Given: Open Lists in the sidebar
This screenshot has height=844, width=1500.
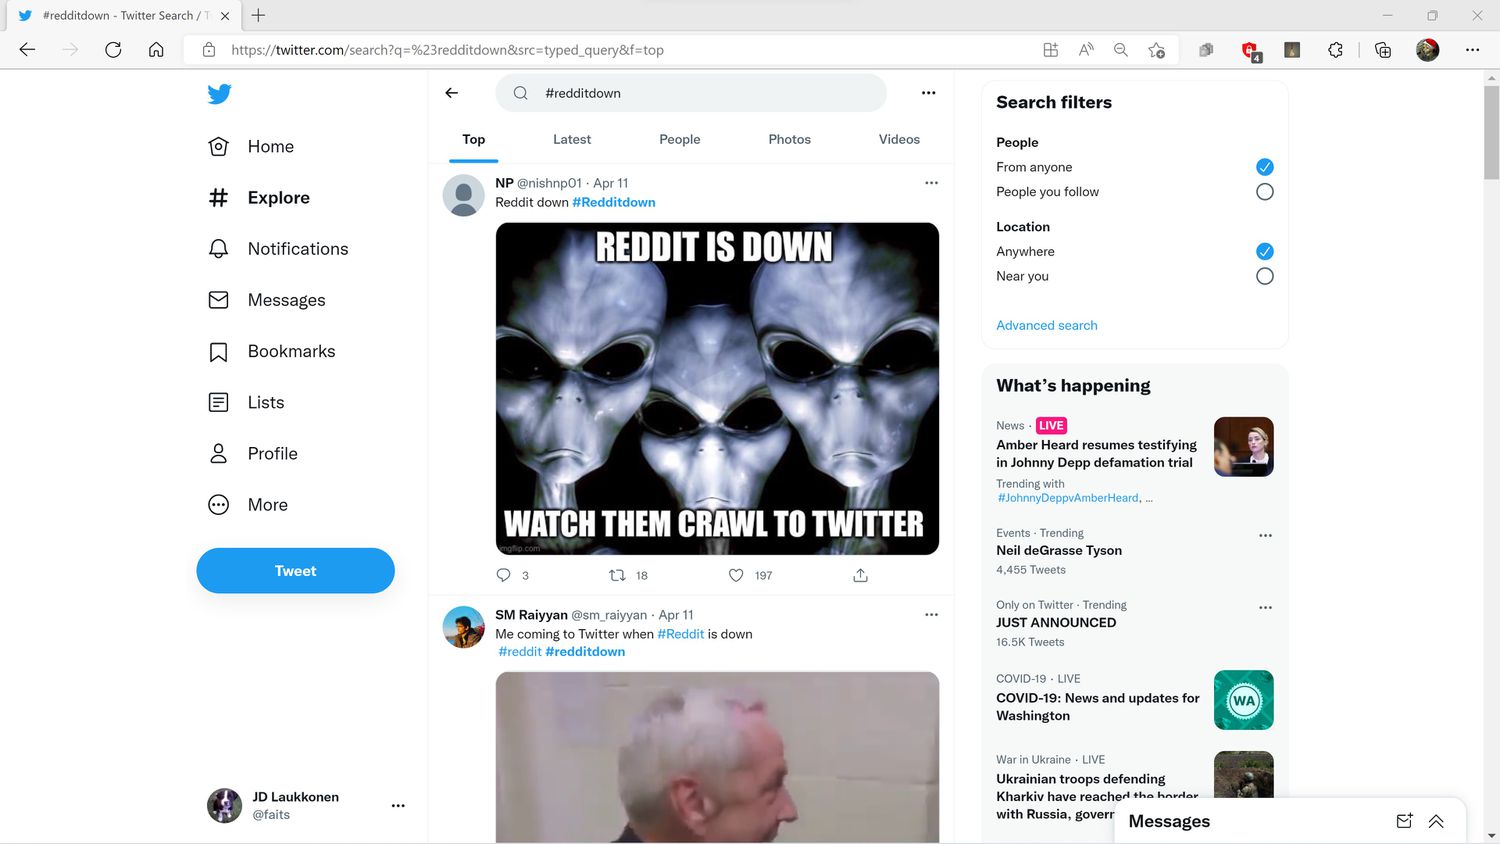Looking at the screenshot, I should 246,402.
